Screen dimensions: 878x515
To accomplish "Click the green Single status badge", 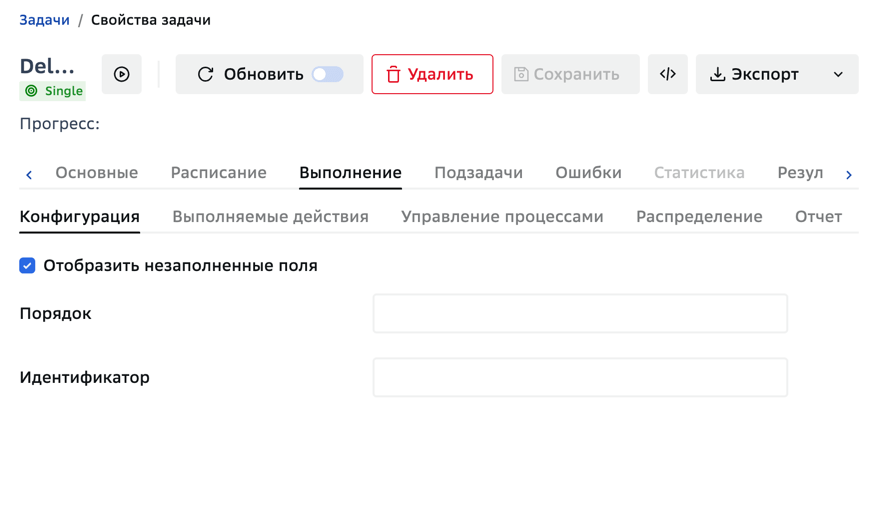I will click(53, 91).
